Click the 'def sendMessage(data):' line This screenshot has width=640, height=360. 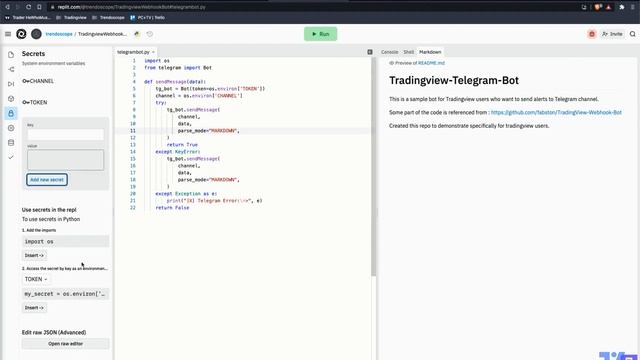click(x=175, y=82)
